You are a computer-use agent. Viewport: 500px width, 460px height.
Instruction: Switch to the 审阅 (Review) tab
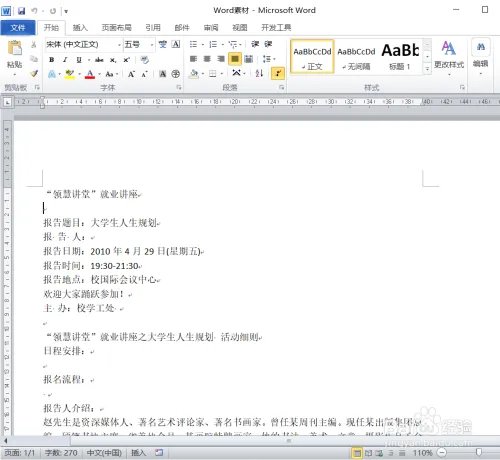211,28
